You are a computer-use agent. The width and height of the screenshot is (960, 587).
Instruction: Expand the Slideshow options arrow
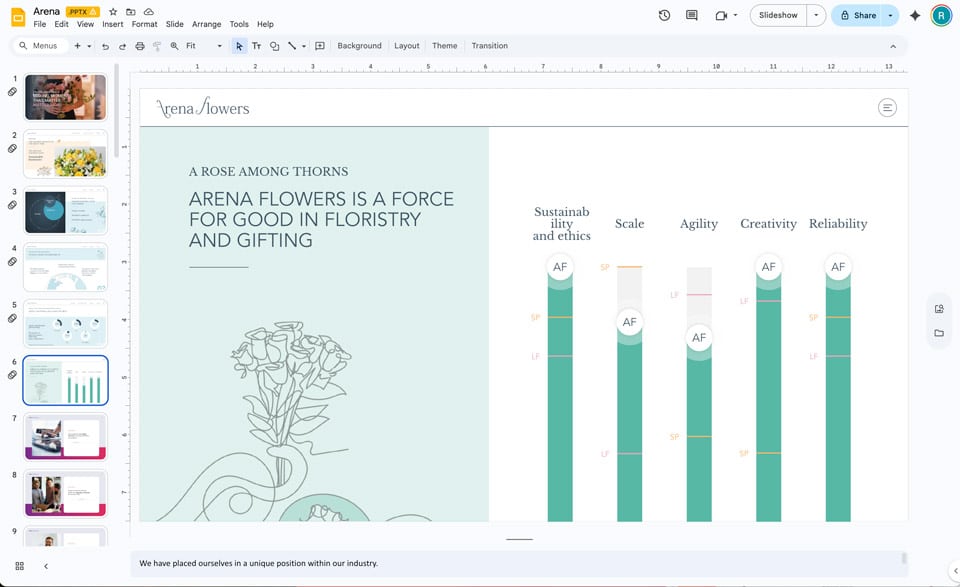pyautogui.click(x=816, y=15)
